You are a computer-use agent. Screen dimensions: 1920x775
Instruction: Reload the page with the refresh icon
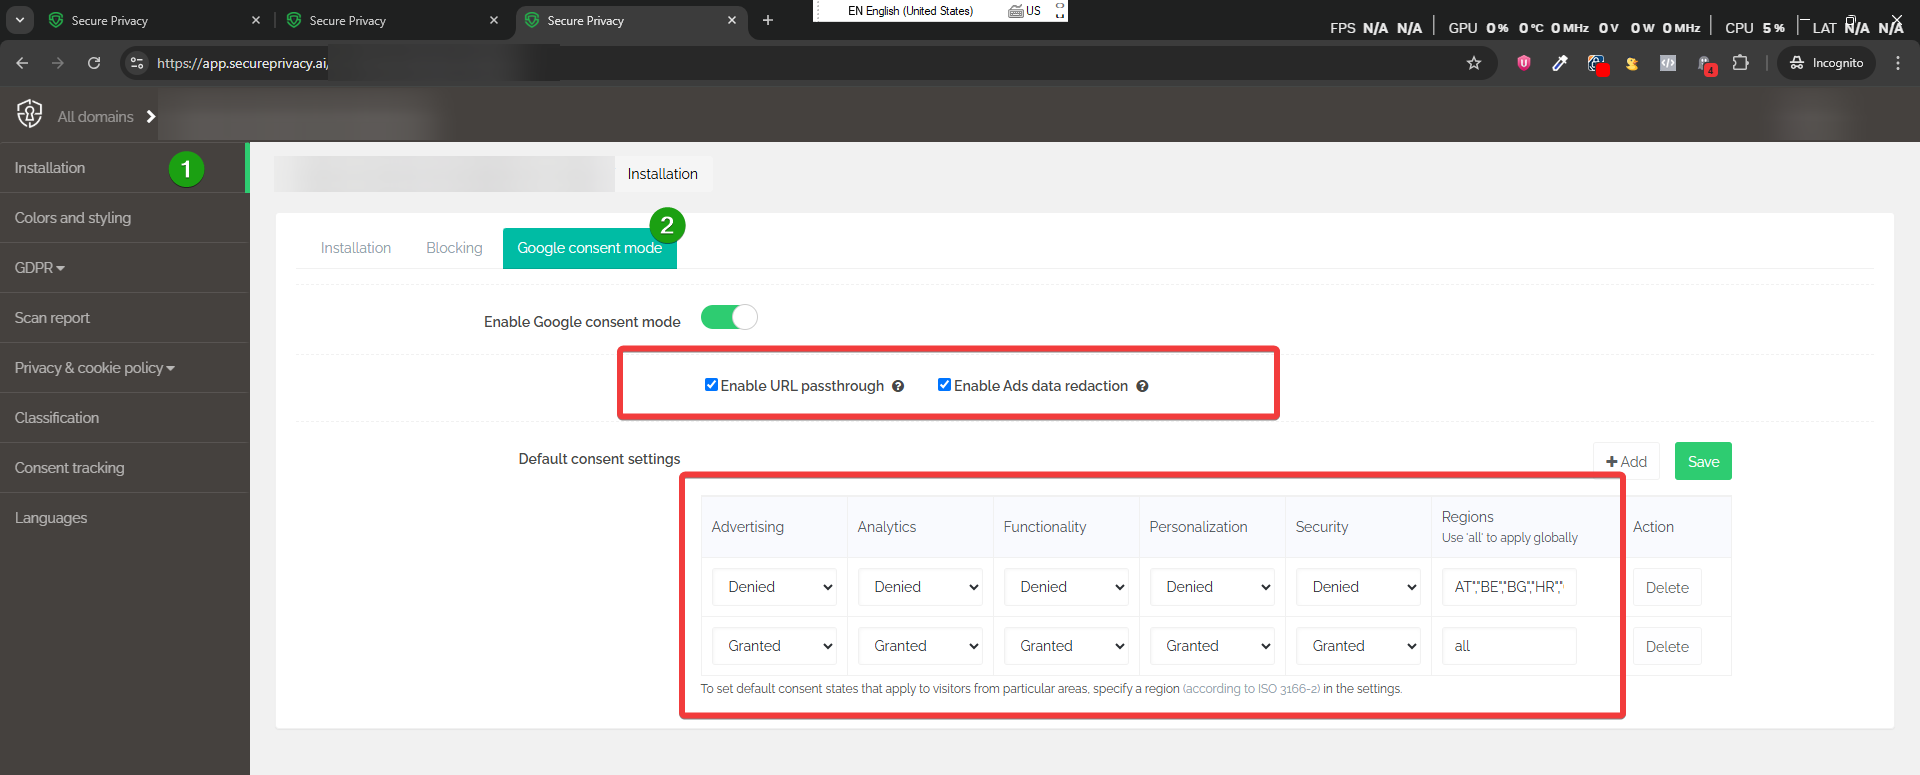[x=94, y=63]
